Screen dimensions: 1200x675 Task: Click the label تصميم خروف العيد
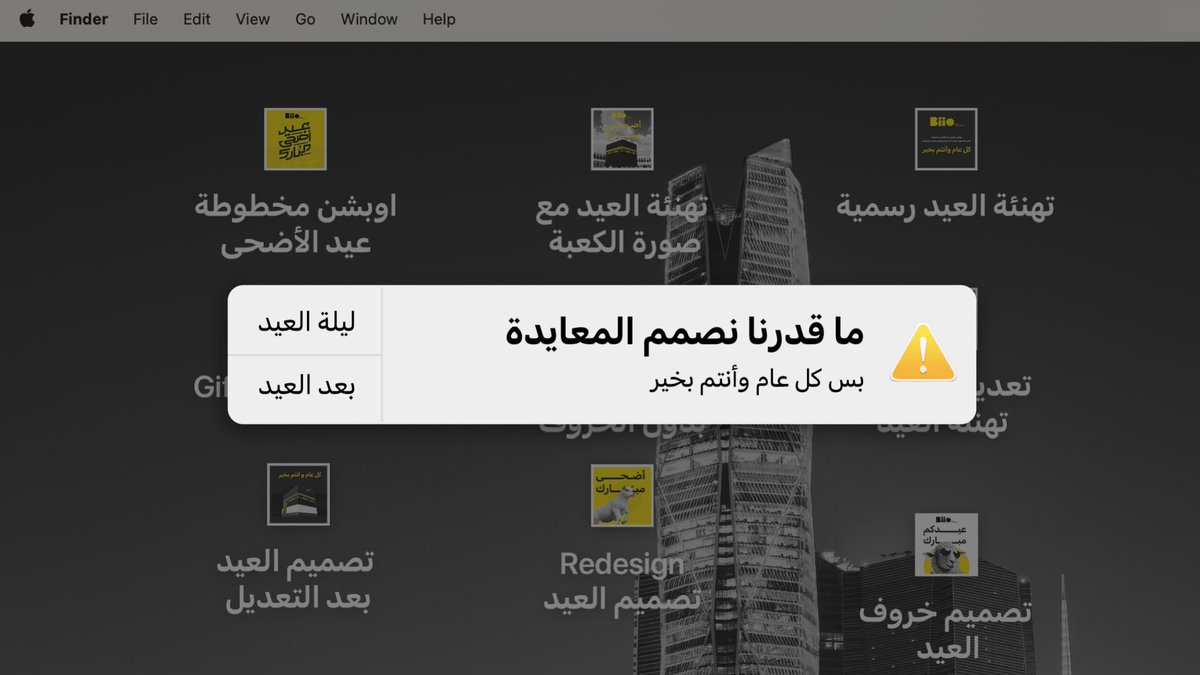(x=945, y=630)
